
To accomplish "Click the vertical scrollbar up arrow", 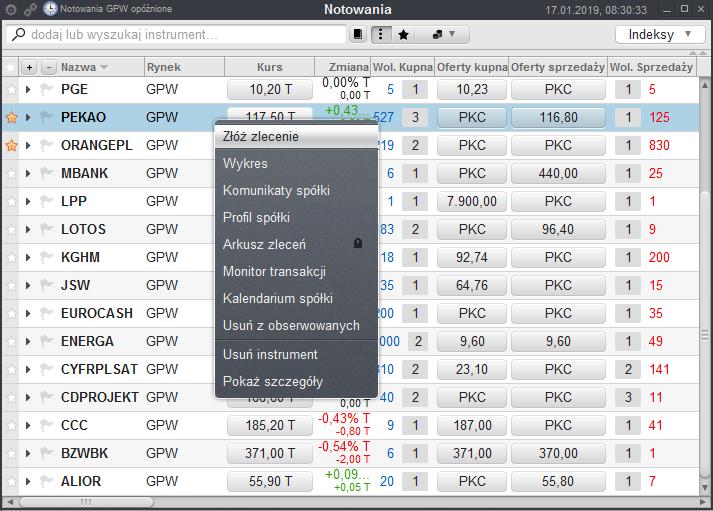I will [x=705, y=85].
